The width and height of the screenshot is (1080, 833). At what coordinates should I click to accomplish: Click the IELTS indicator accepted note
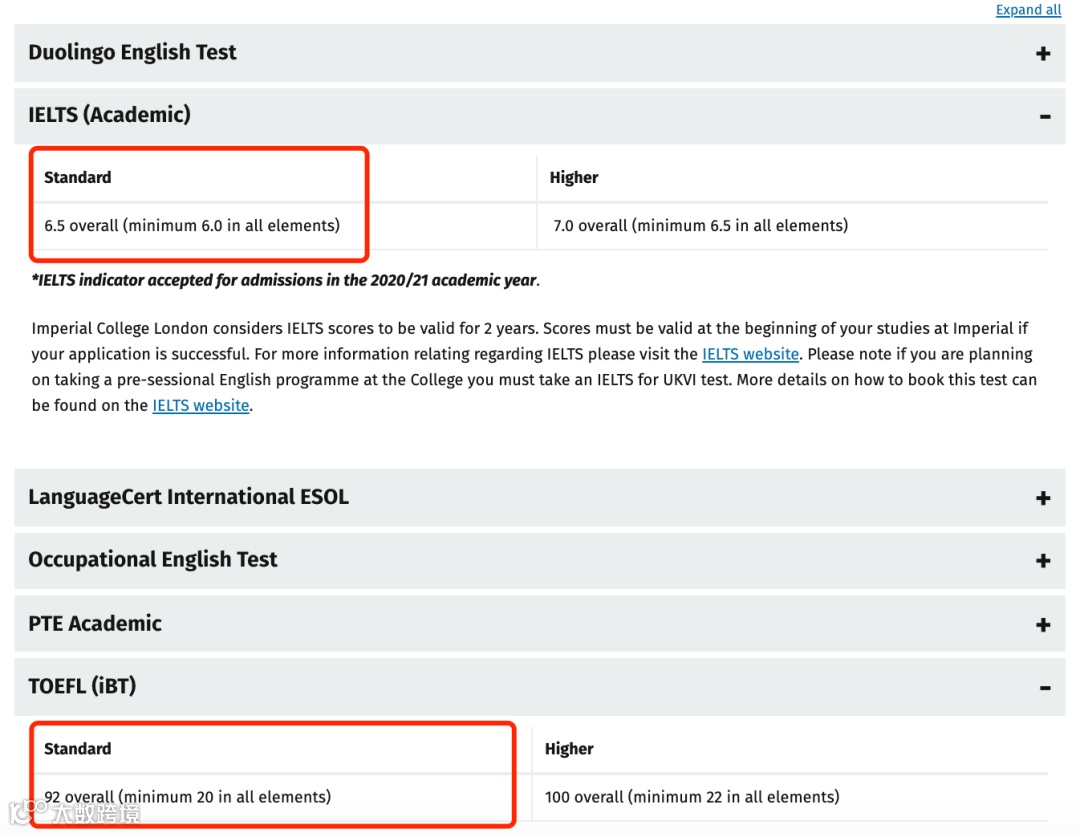[x=286, y=280]
